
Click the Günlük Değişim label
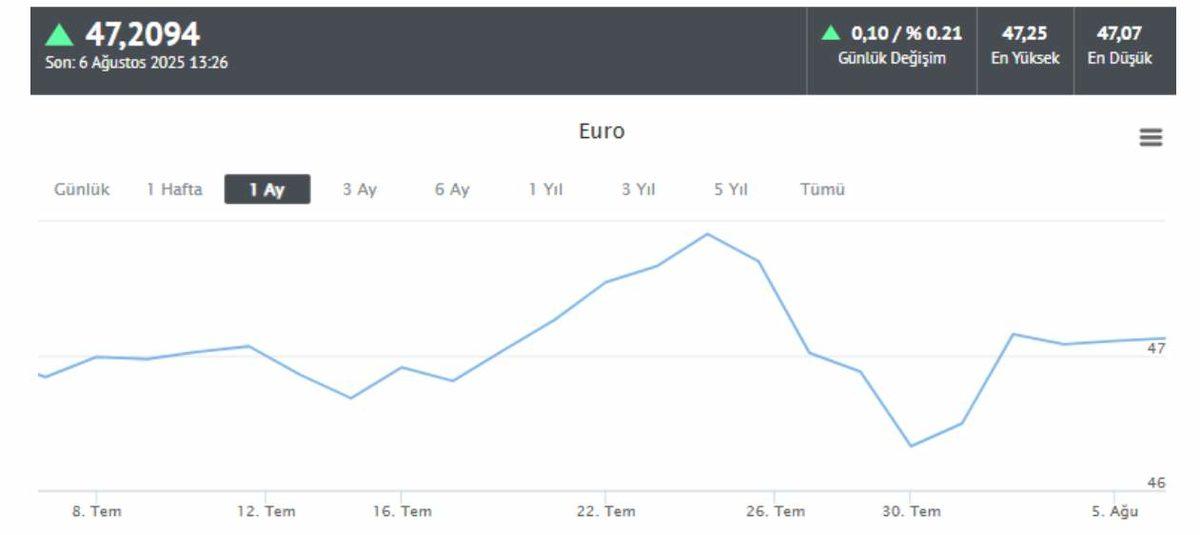click(x=891, y=58)
